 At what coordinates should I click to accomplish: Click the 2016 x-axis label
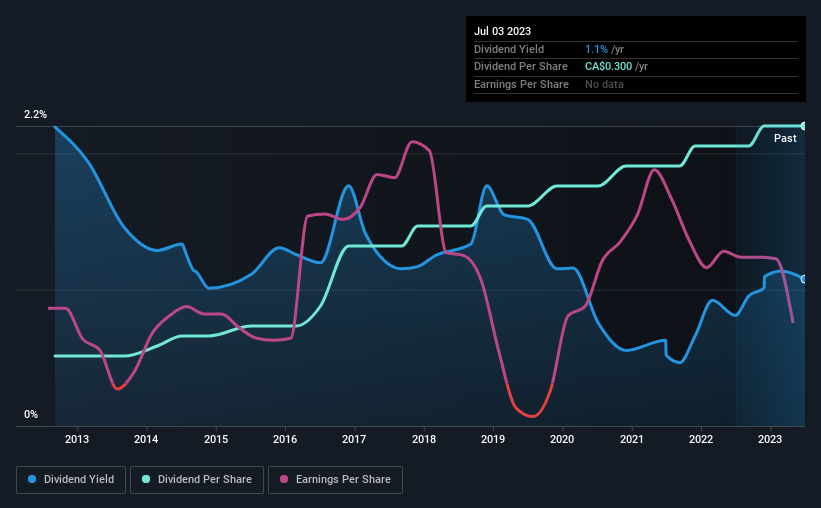tap(285, 439)
